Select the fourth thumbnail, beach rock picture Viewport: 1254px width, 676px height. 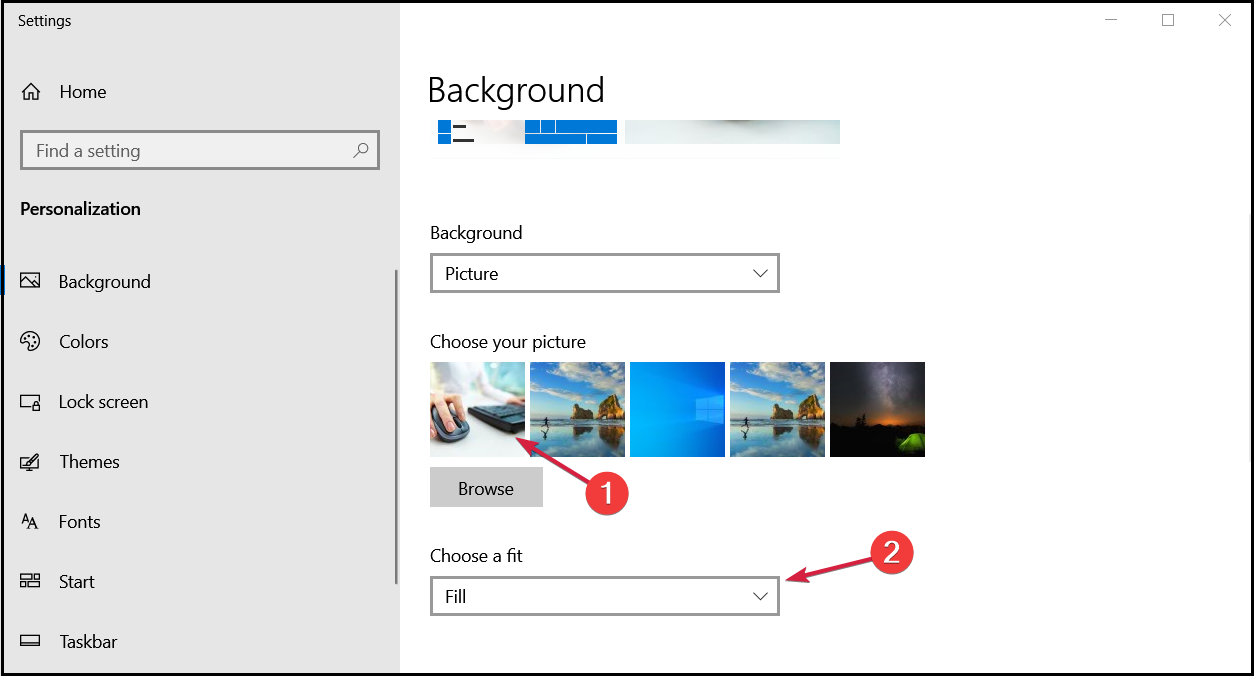point(777,409)
